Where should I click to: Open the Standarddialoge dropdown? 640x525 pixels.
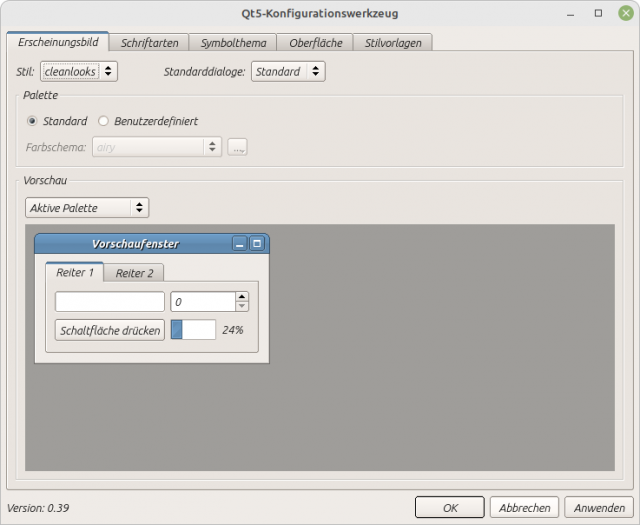tap(288, 71)
